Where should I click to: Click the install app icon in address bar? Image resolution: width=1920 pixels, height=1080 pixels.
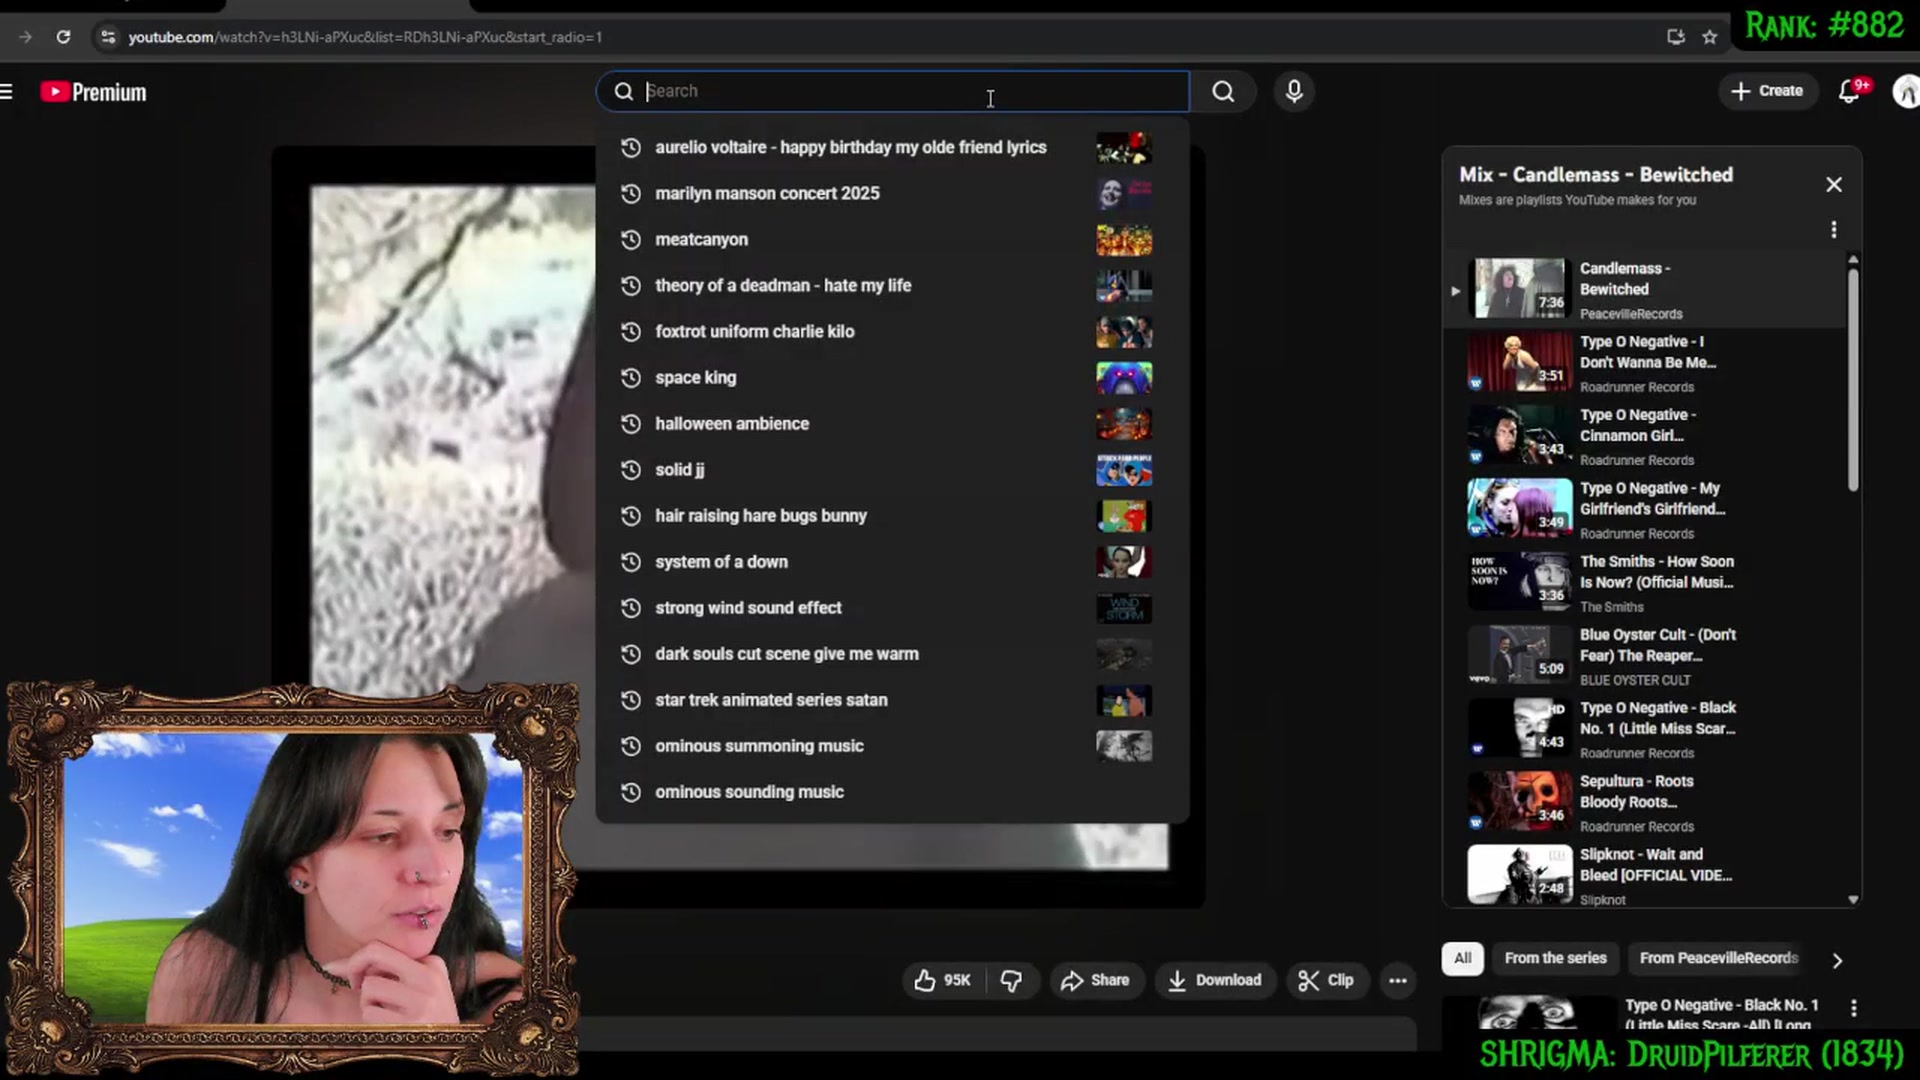coord(1676,37)
